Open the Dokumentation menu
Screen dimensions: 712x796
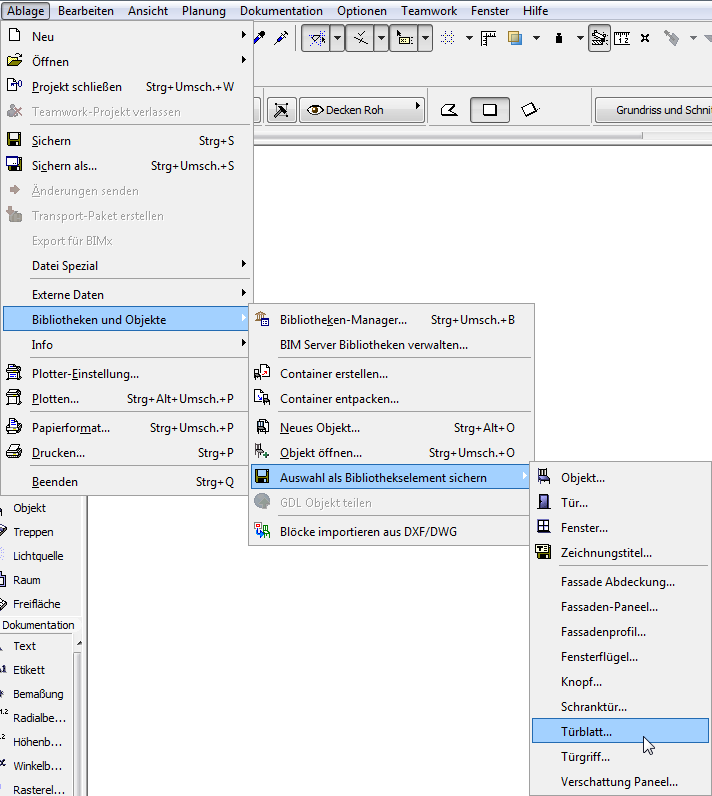[281, 11]
